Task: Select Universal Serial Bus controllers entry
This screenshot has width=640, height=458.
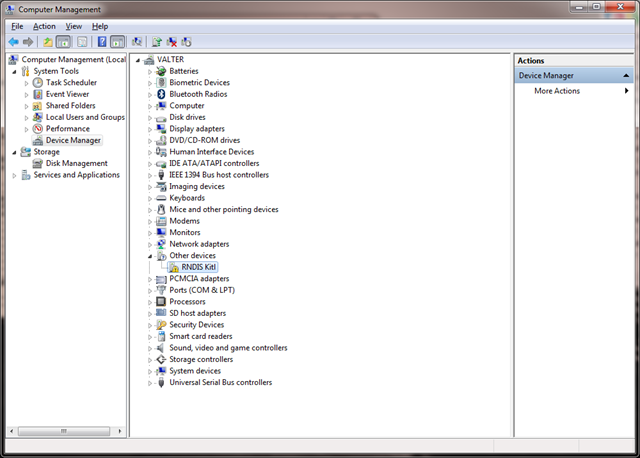Action: click(220, 382)
